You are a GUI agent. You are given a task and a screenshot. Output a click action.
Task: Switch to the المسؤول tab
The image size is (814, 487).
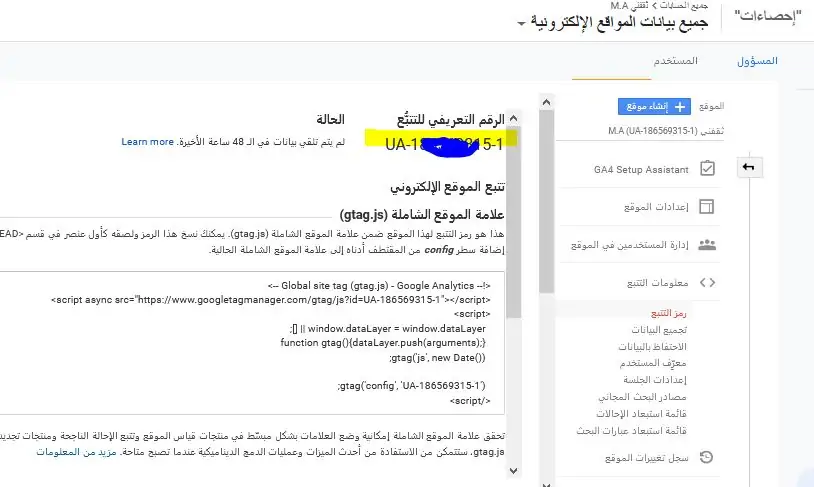[x=757, y=61]
